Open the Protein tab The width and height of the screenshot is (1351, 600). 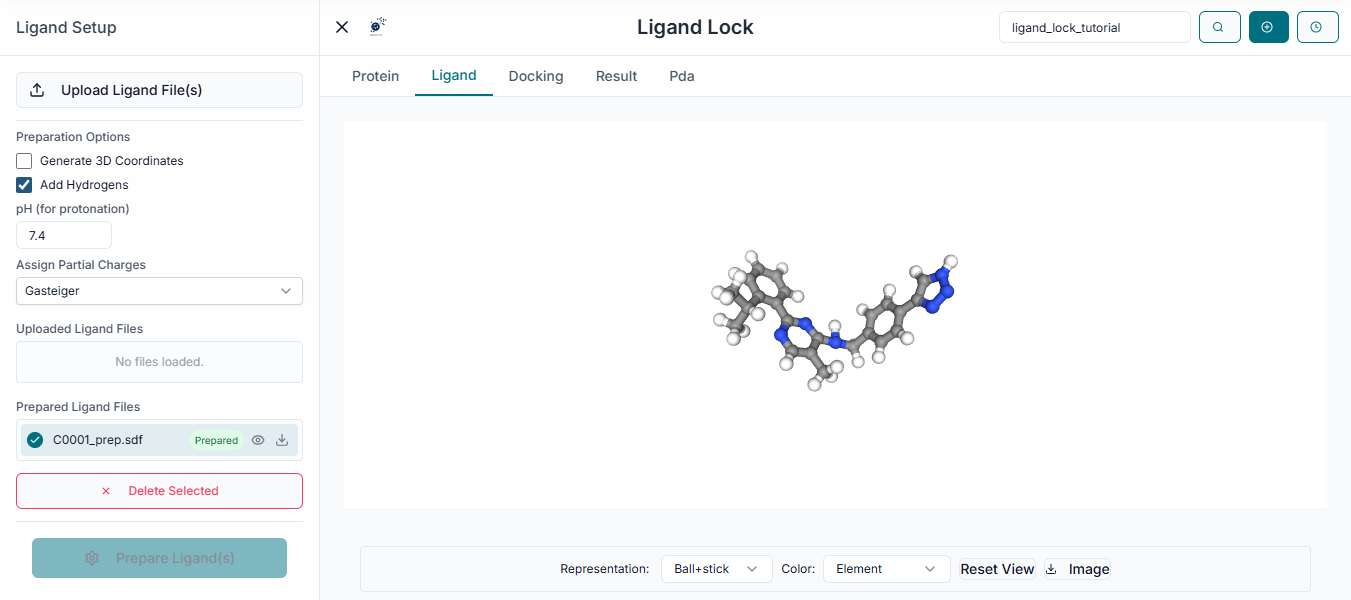(x=375, y=76)
